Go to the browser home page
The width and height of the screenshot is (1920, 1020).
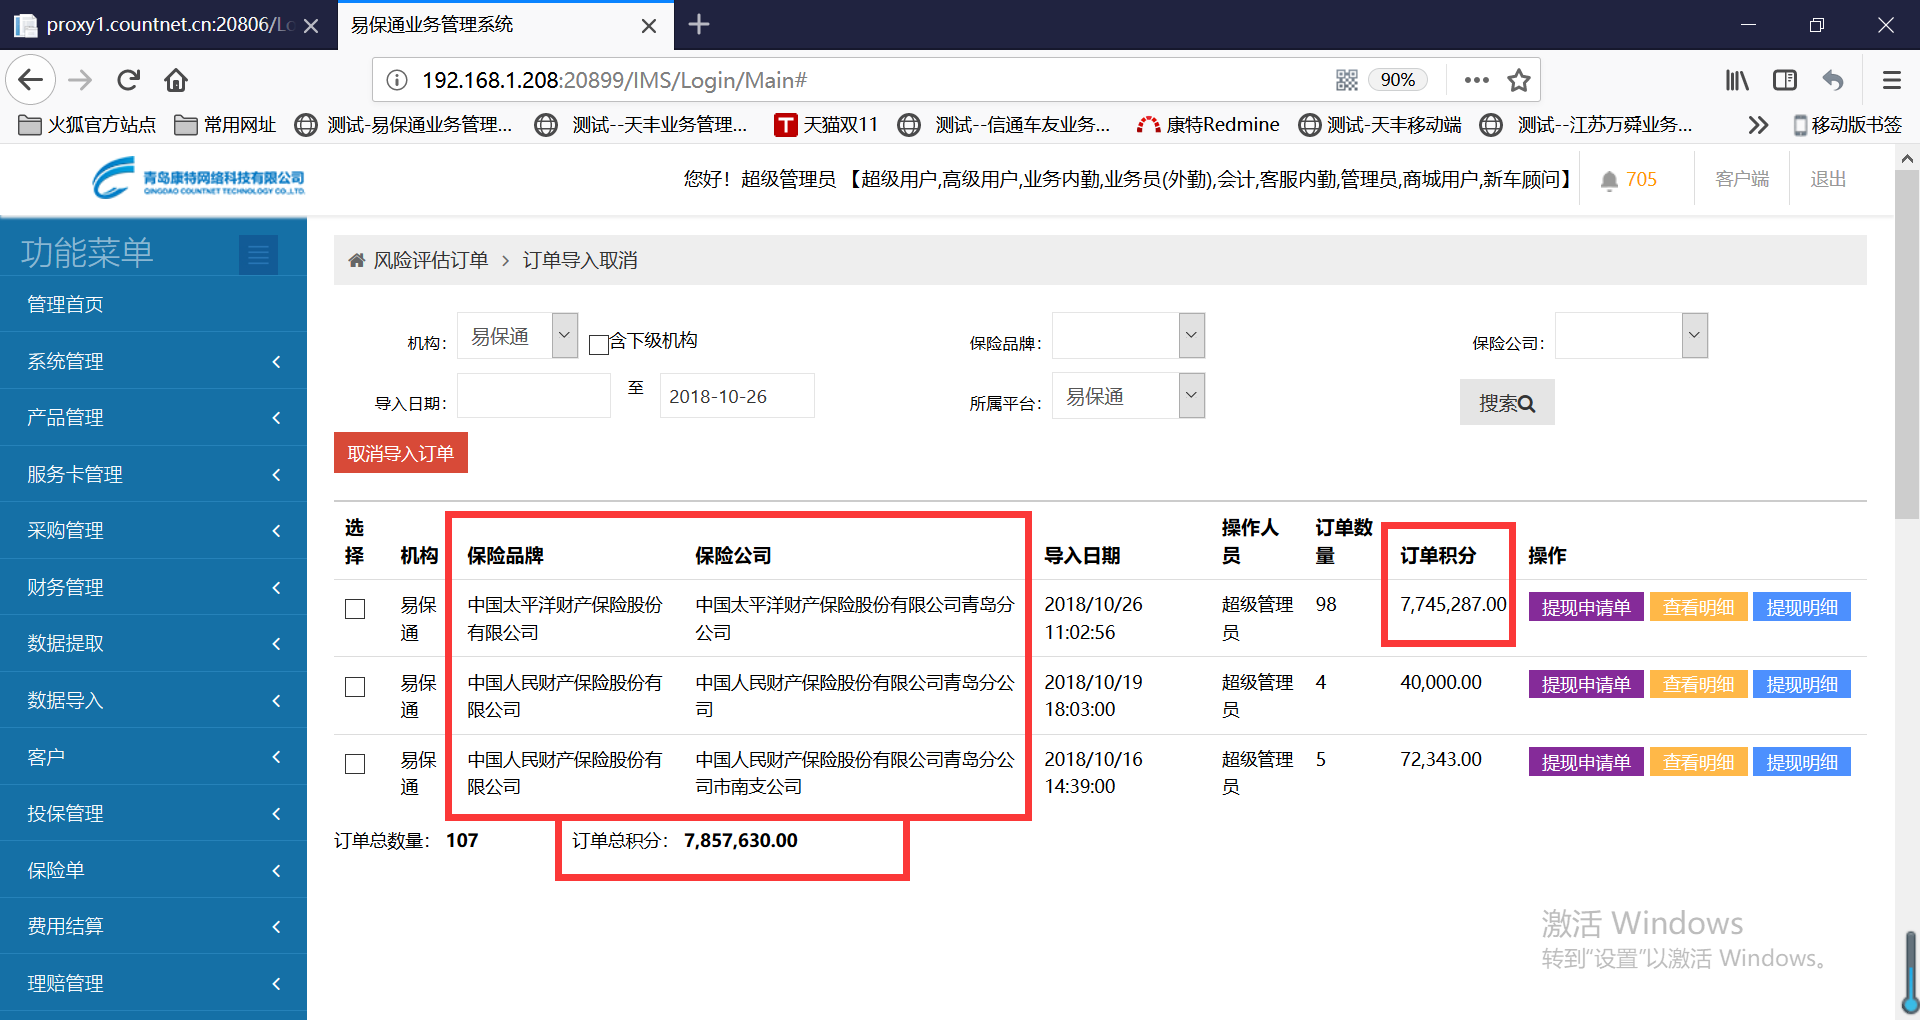(x=176, y=80)
